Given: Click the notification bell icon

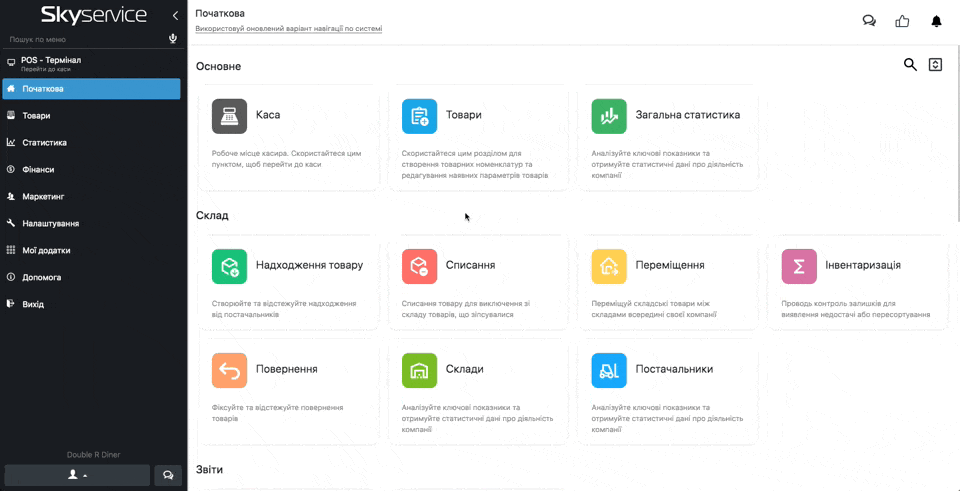Looking at the screenshot, I should pyautogui.click(x=936, y=21).
